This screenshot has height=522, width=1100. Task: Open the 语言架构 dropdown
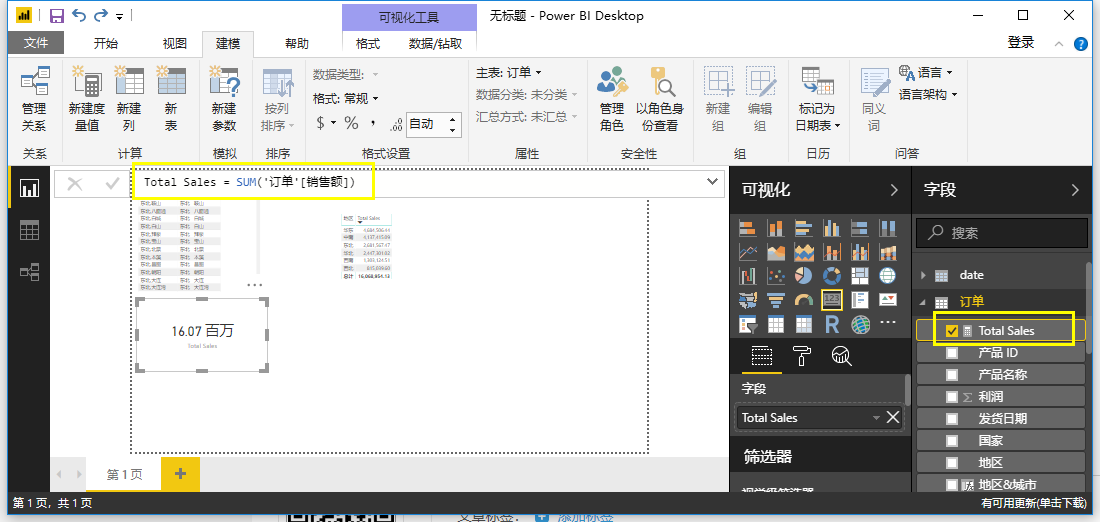tap(928, 94)
